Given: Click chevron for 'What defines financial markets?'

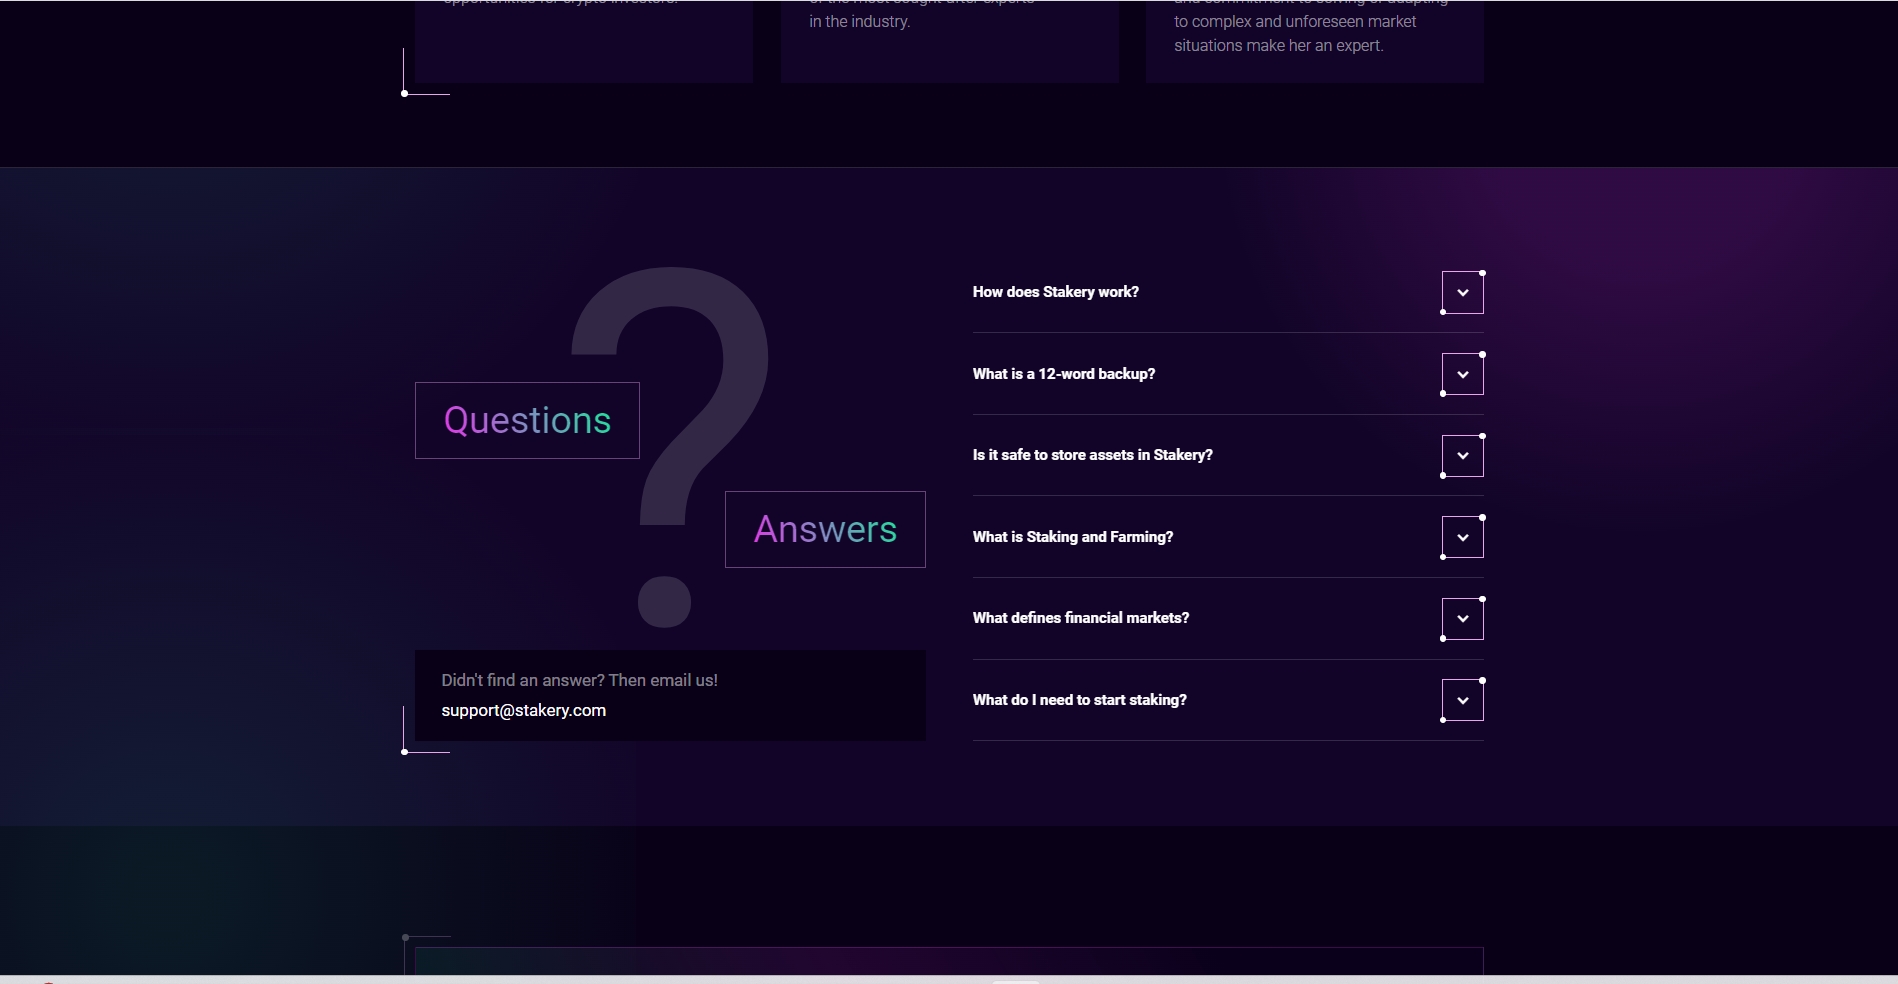Looking at the screenshot, I should (x=1462, y=619).
